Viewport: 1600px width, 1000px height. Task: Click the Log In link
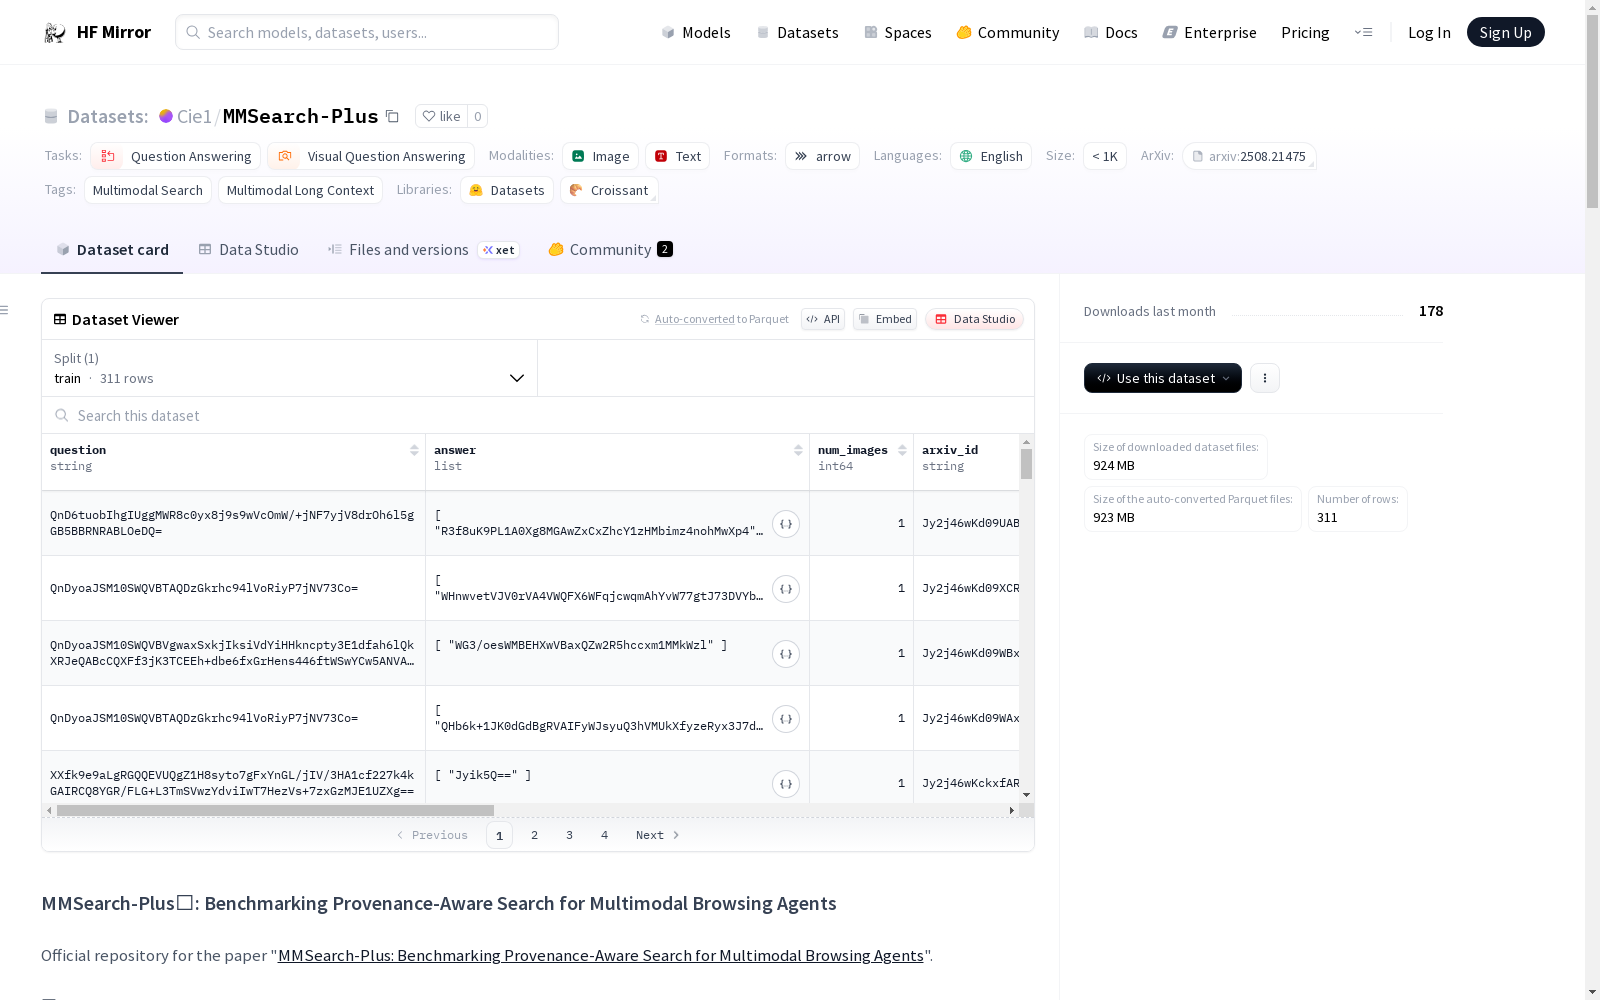pos(1429,32)
